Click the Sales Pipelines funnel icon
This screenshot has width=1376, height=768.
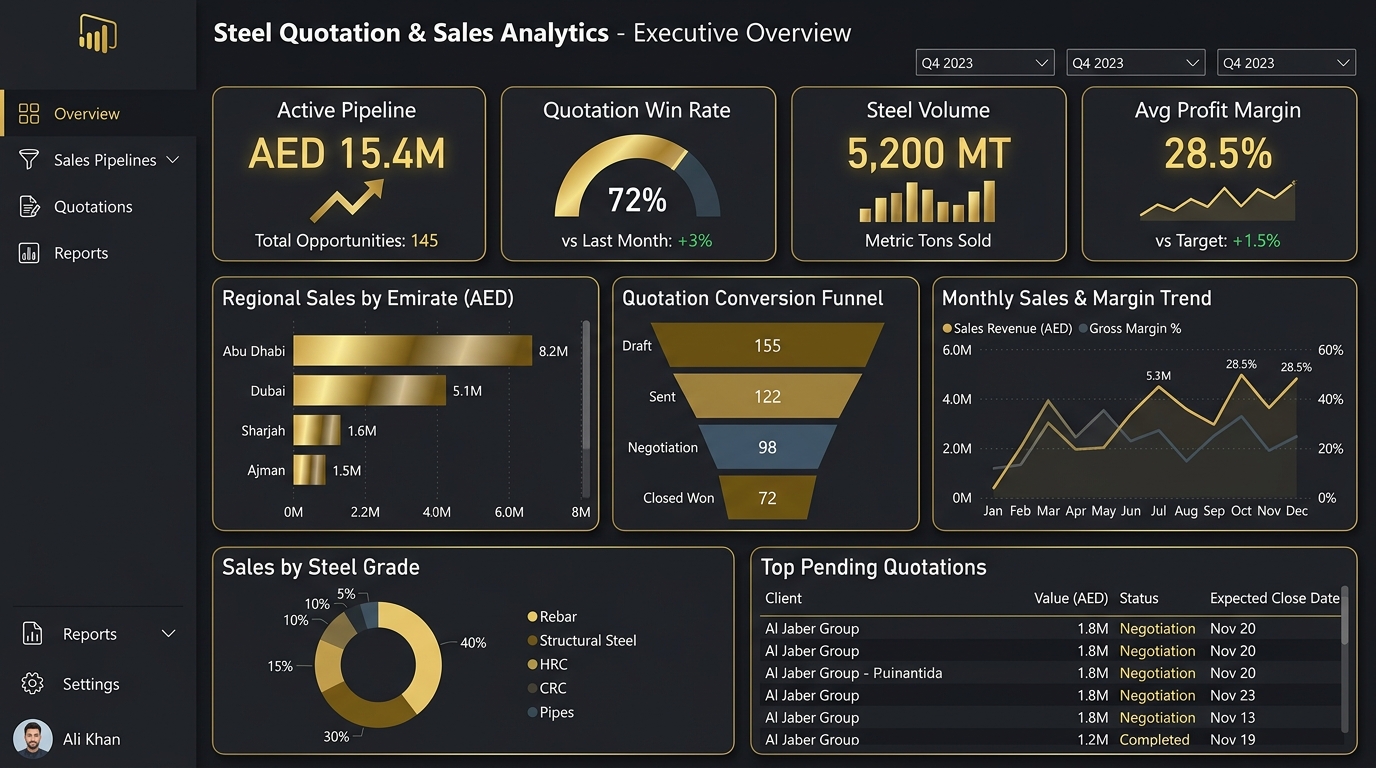click(x=29, y=160)
